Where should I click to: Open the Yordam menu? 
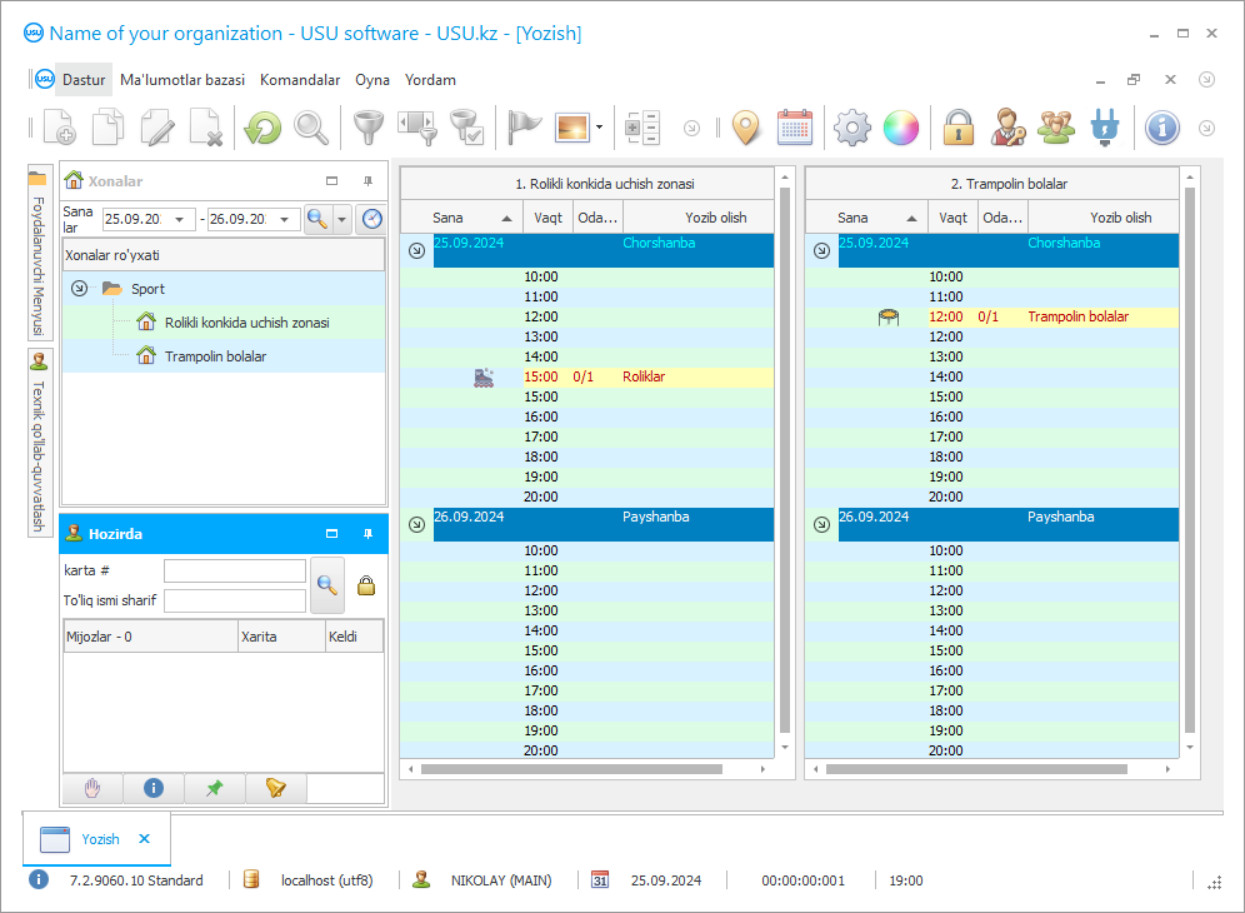pos(430,80)
